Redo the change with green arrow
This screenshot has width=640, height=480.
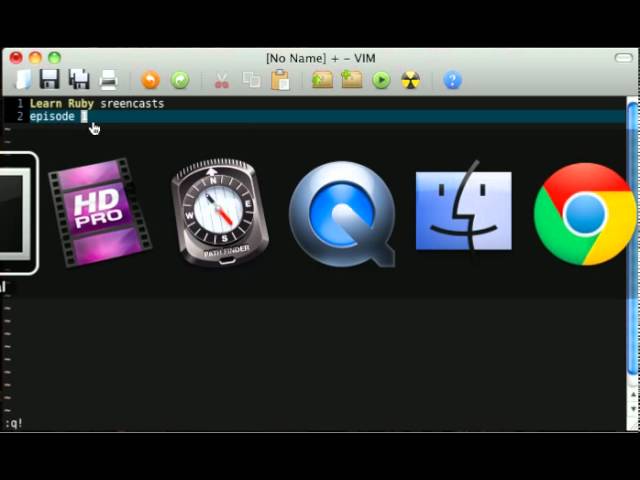pos(180,80)
